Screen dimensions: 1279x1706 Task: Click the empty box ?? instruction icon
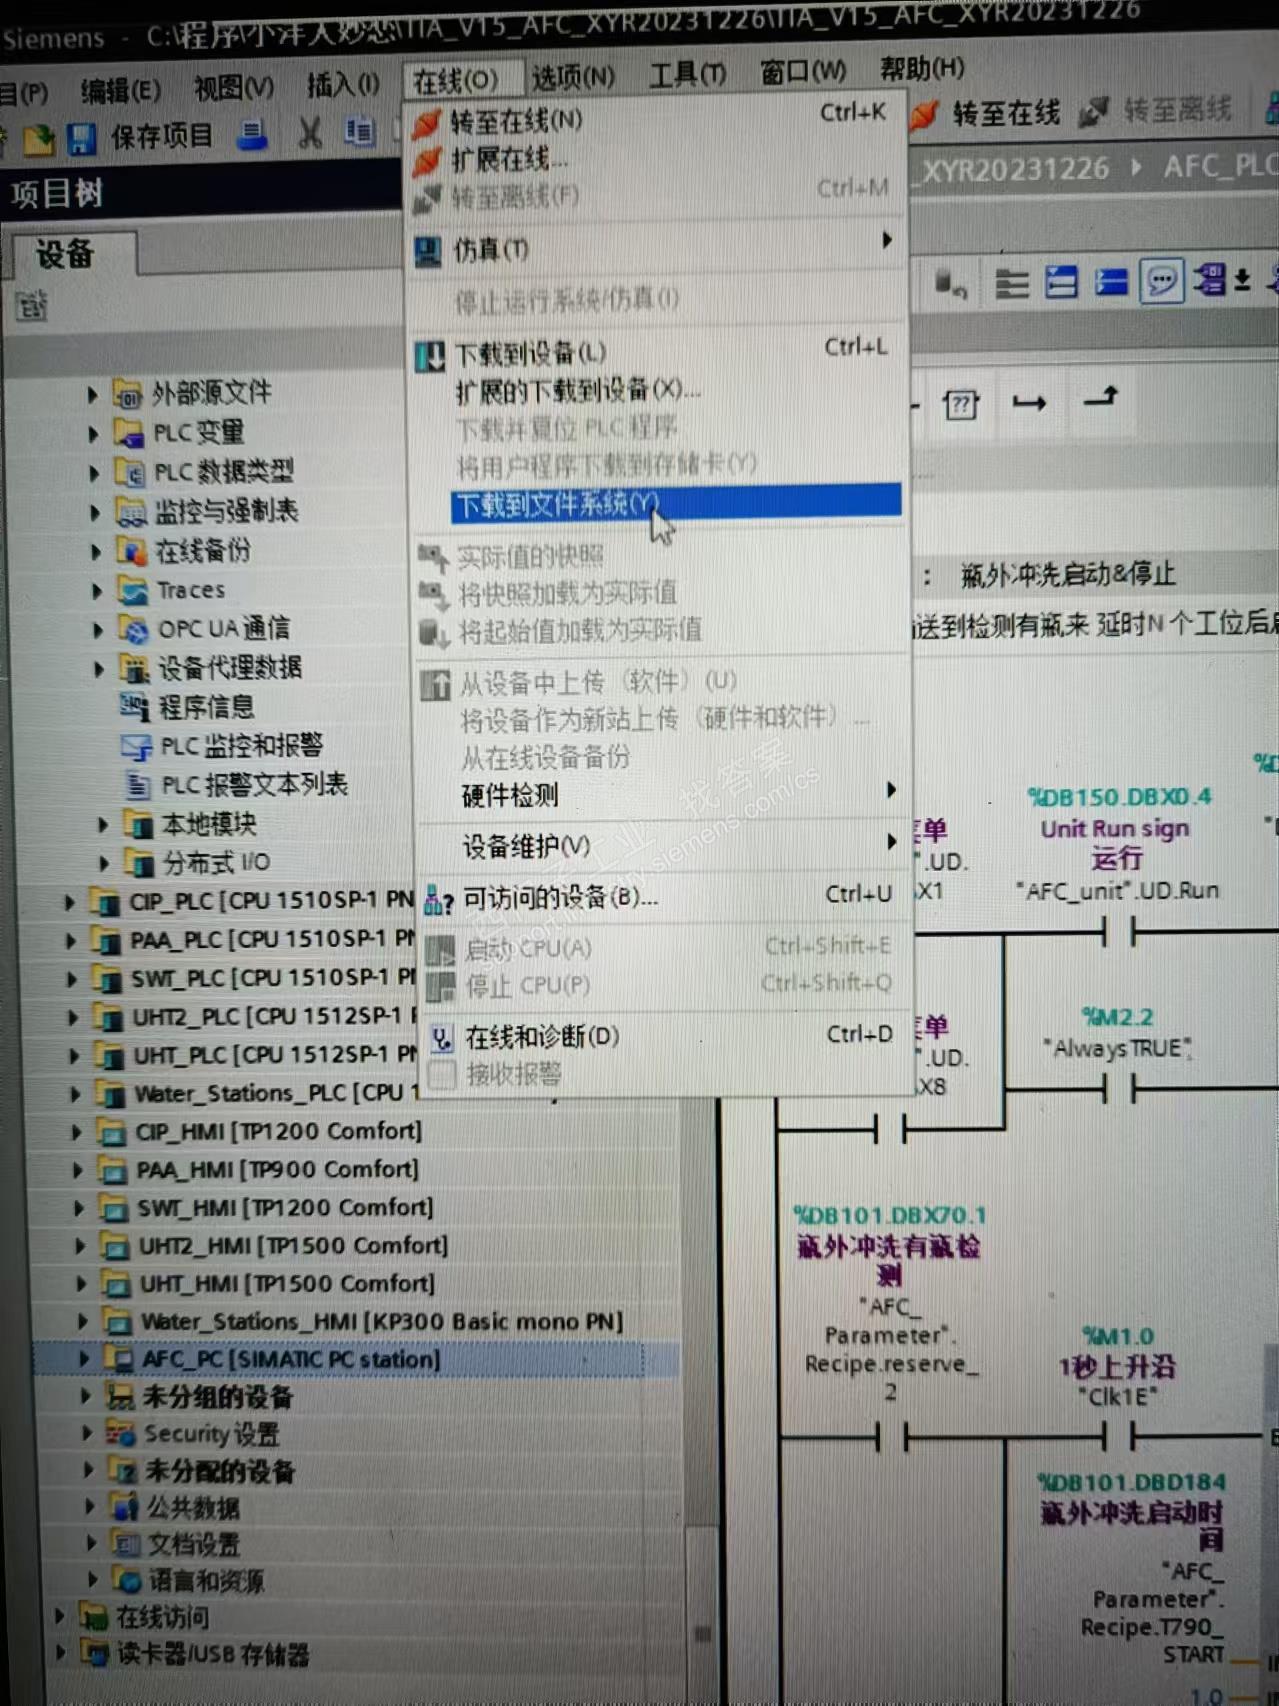tap(961, 405)
